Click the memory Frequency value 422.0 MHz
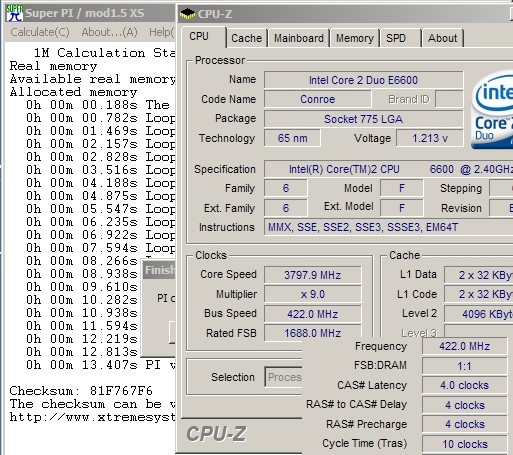The height and width of the screenshot is (455, 513). [464, 346]
